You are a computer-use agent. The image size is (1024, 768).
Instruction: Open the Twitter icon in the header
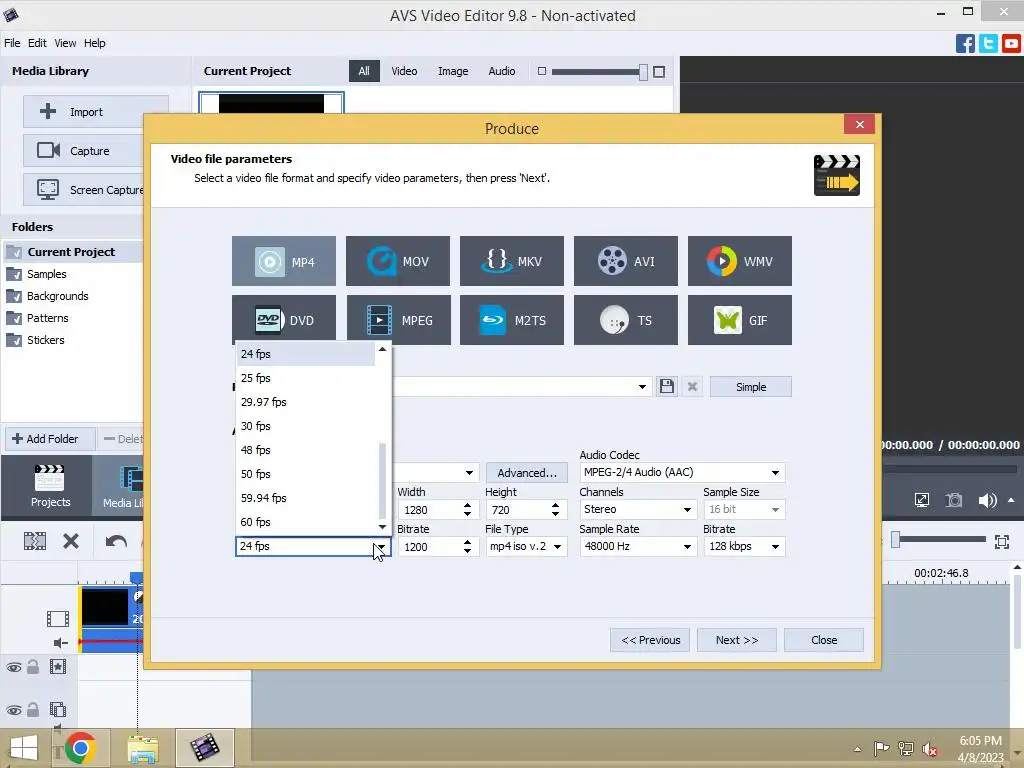[x=988, y=44]
